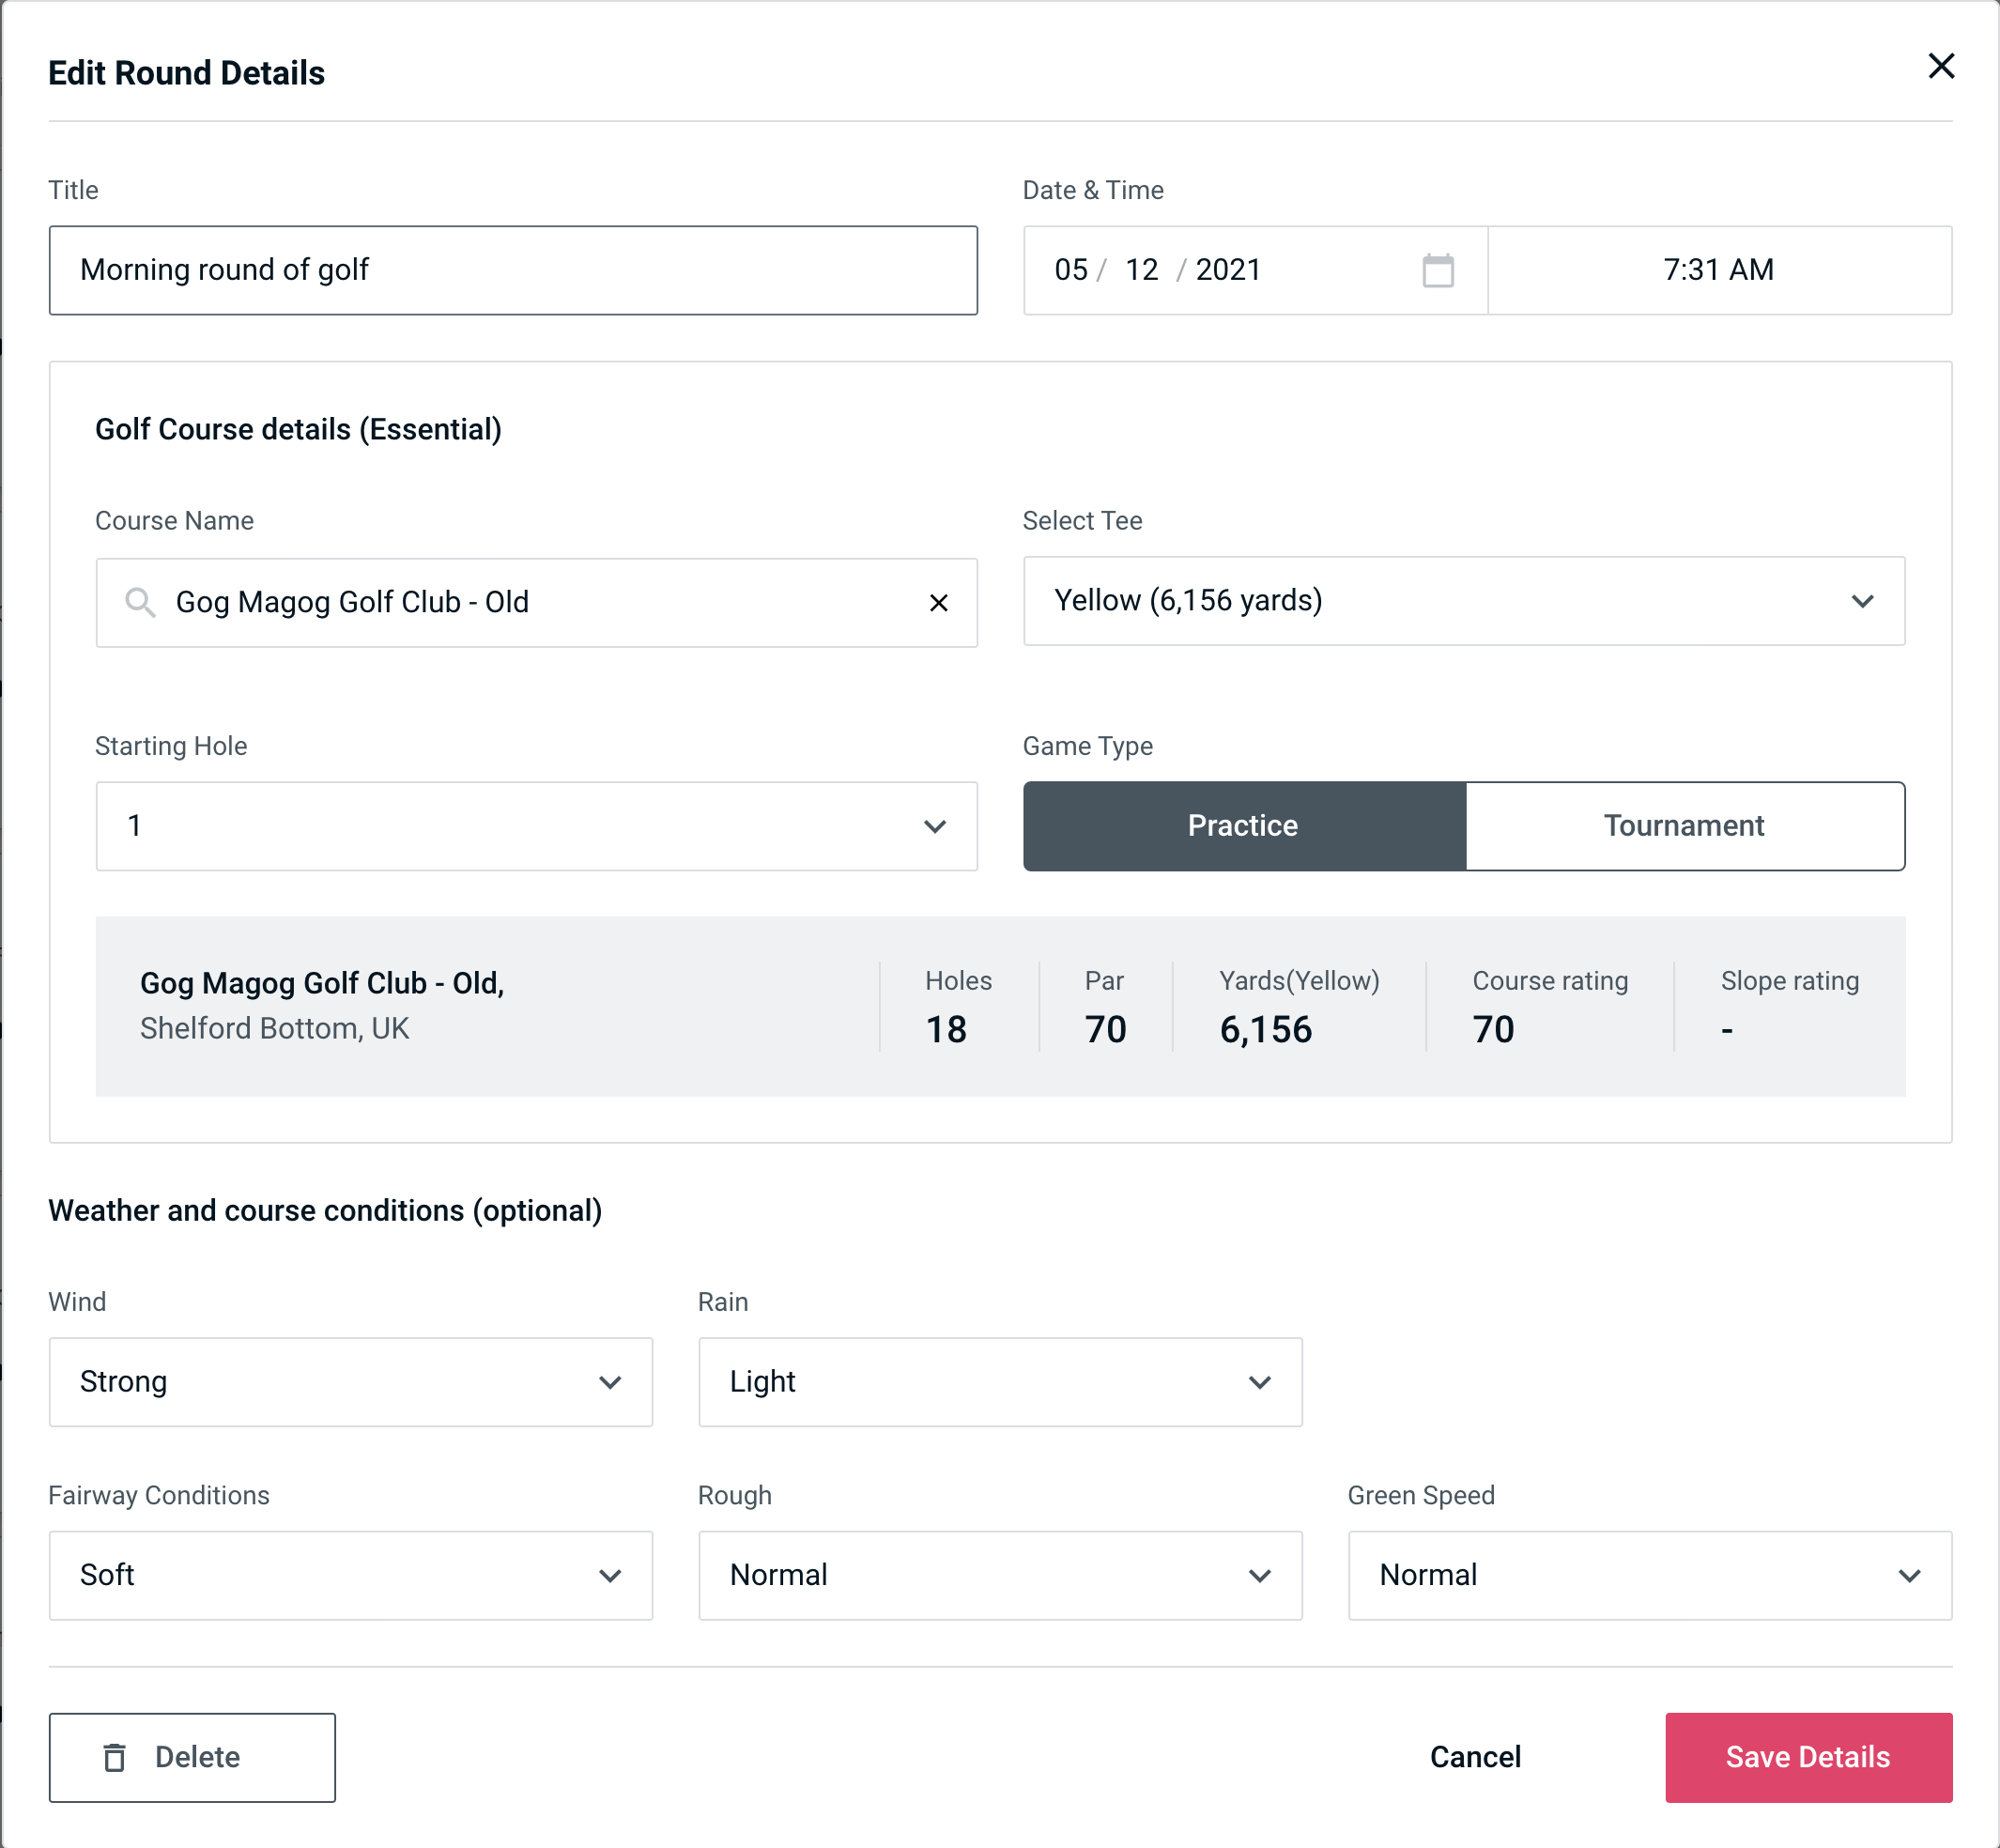Toggle Game Type to Practice mode

pyautogui.click(x=1242, y=825)
